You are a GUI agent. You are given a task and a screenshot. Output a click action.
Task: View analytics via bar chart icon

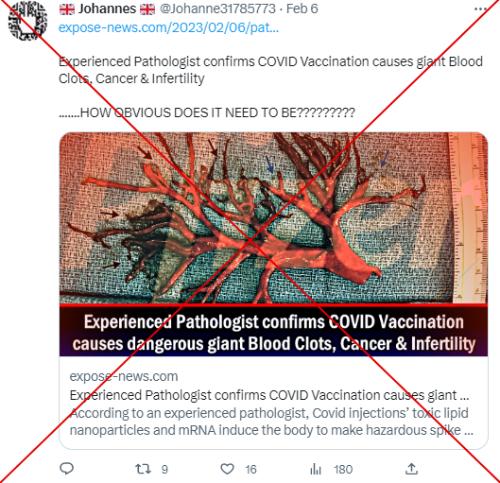[x=315, y=469]
